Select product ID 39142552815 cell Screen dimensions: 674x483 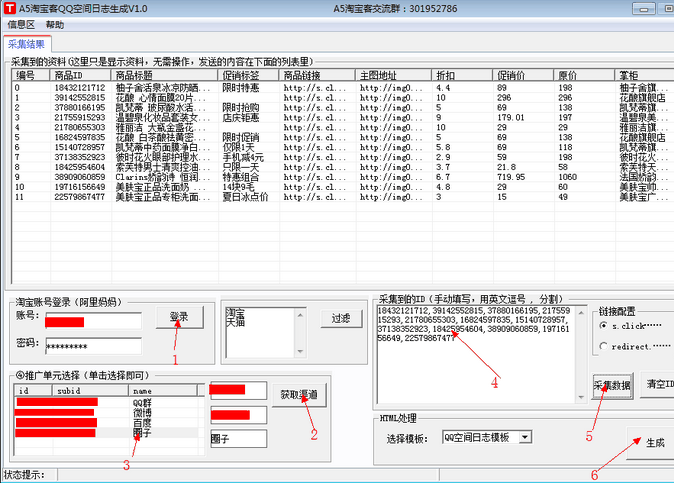80,98
